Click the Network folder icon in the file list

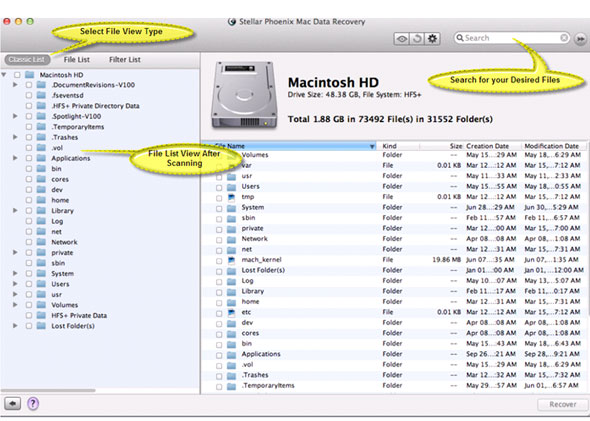[x=231, y=239]
